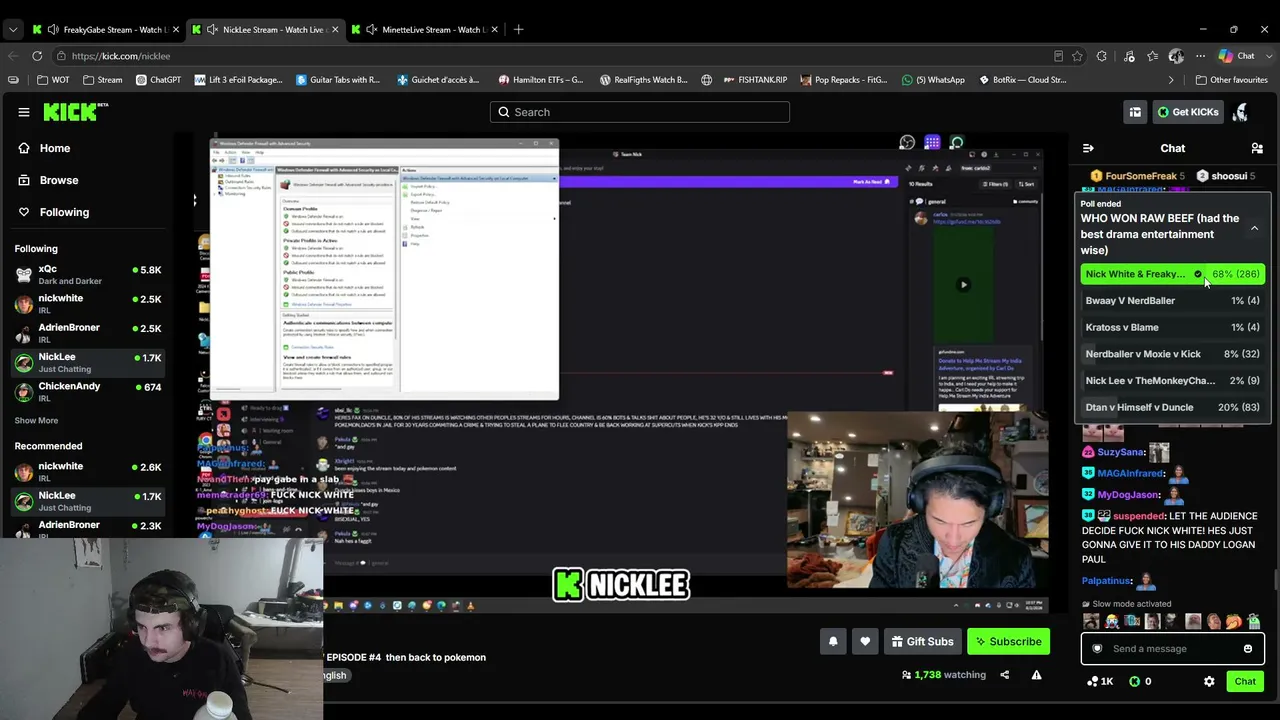Close the MinetteLive Stream tab

[x=495, y=30]
